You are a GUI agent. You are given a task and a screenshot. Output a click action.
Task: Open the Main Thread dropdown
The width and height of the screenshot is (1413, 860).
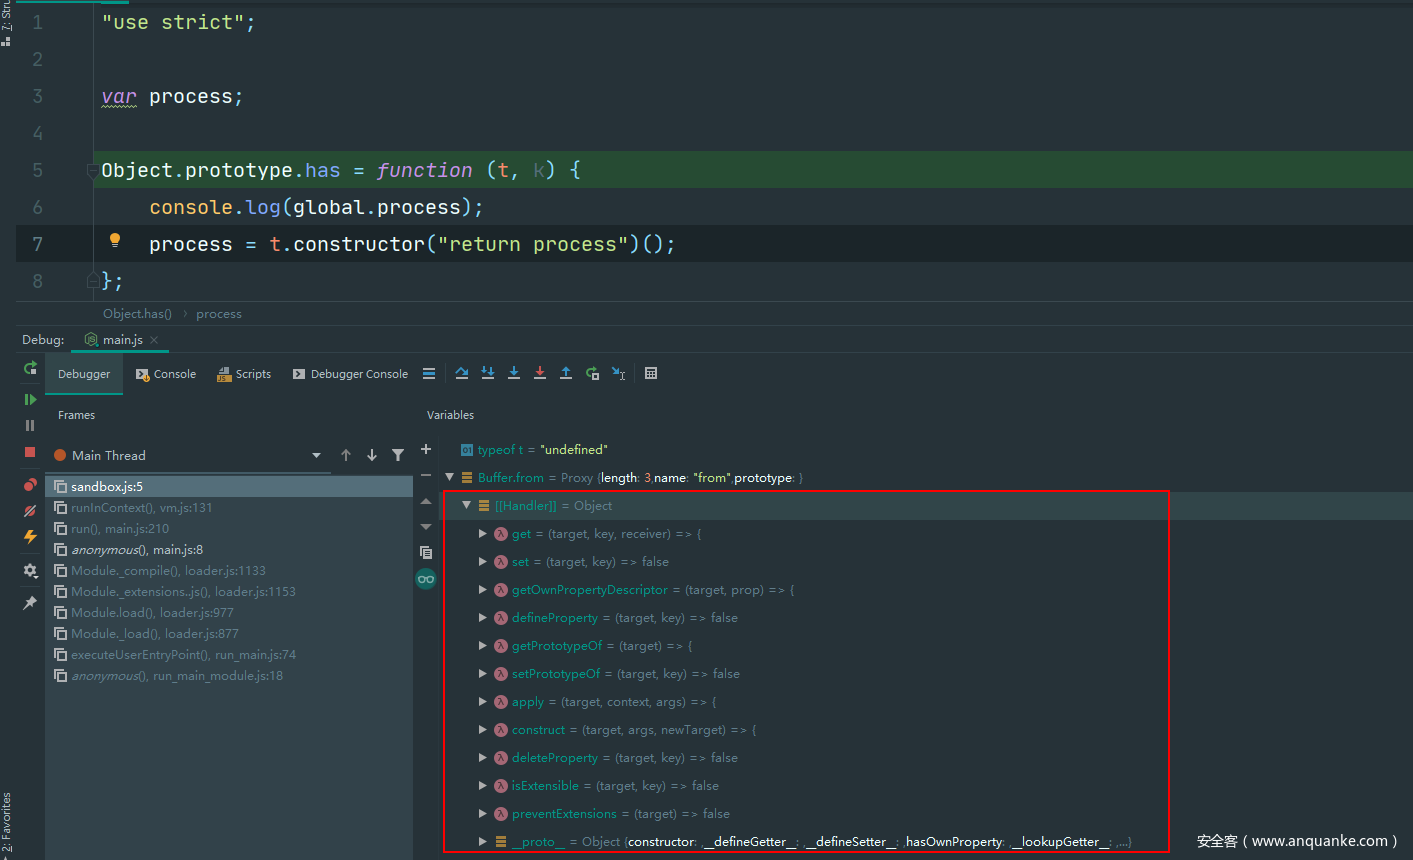click(316, 455)
